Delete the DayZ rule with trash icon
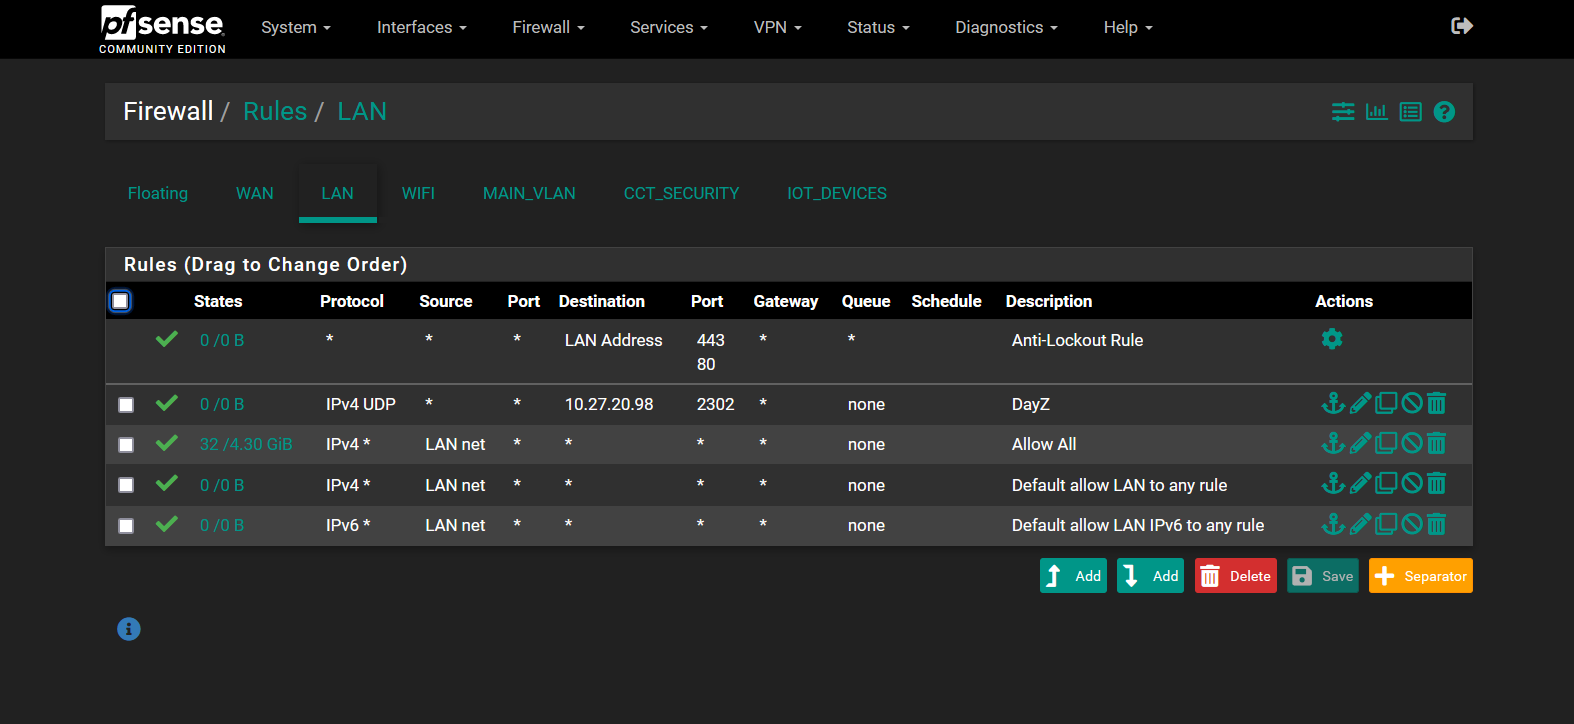This screenshot has height=724, width=1574. [1436, 403]
